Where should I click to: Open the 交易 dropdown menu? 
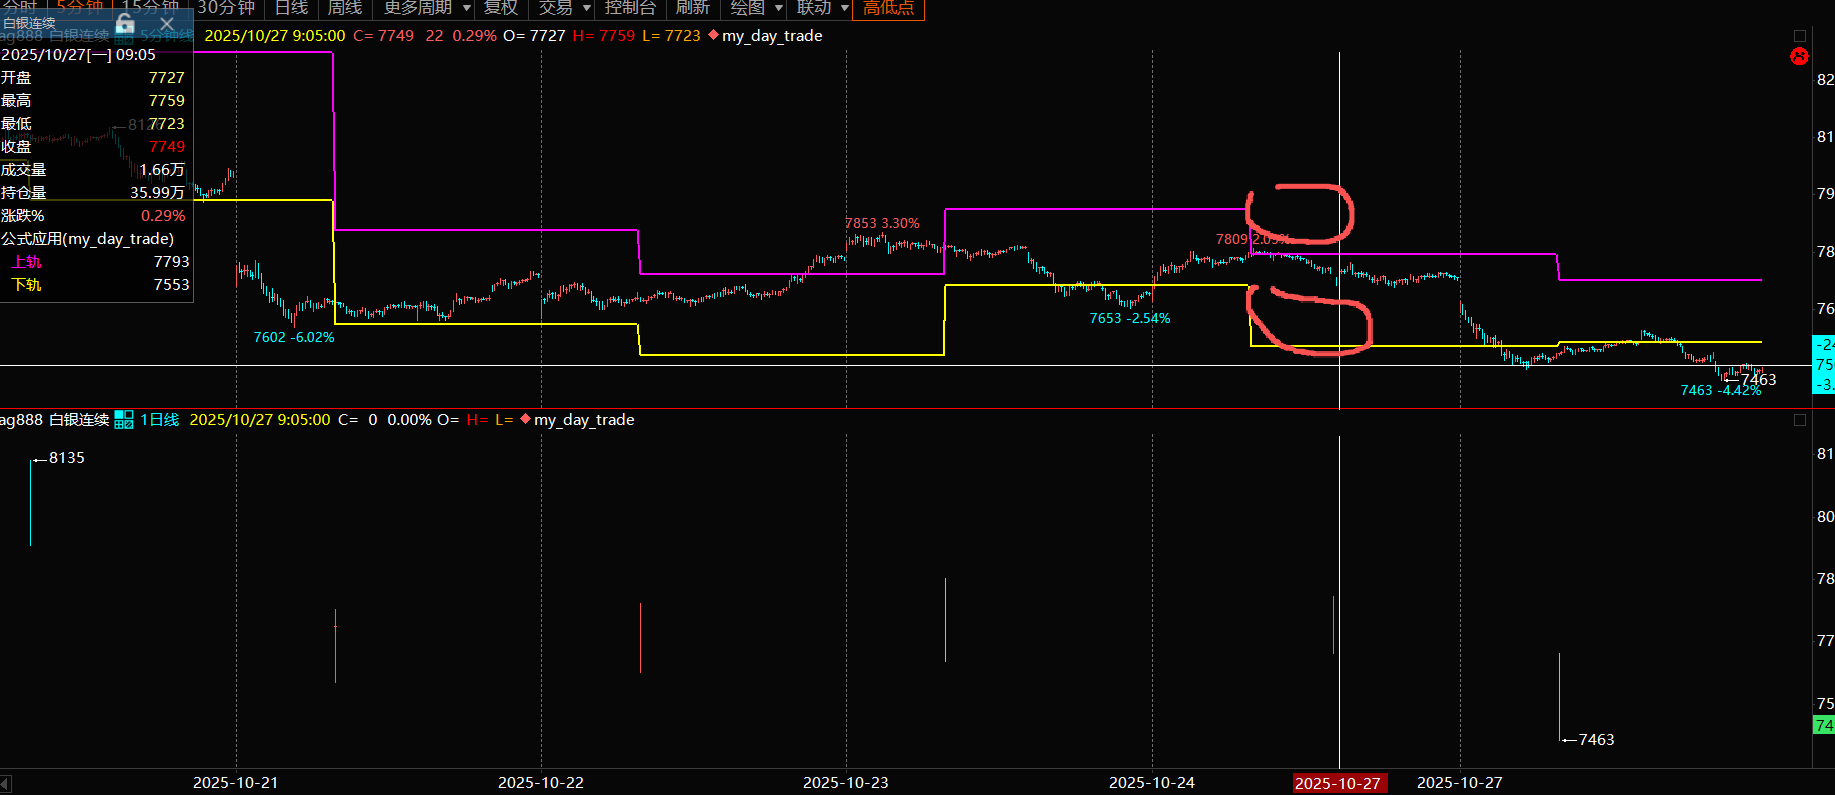pyautogui.click(x=587, y=8)
